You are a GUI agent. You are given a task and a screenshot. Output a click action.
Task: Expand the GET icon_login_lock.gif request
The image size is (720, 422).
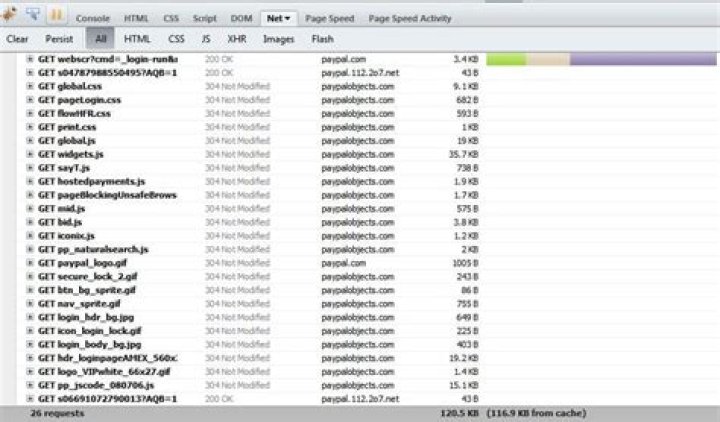(x=30, y=331)
